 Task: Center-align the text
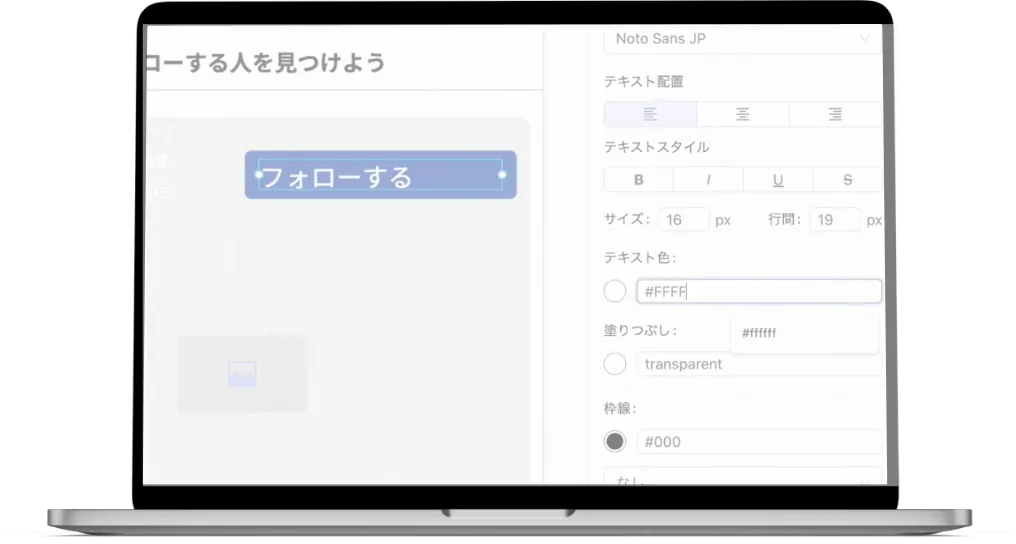coord(743,115)
